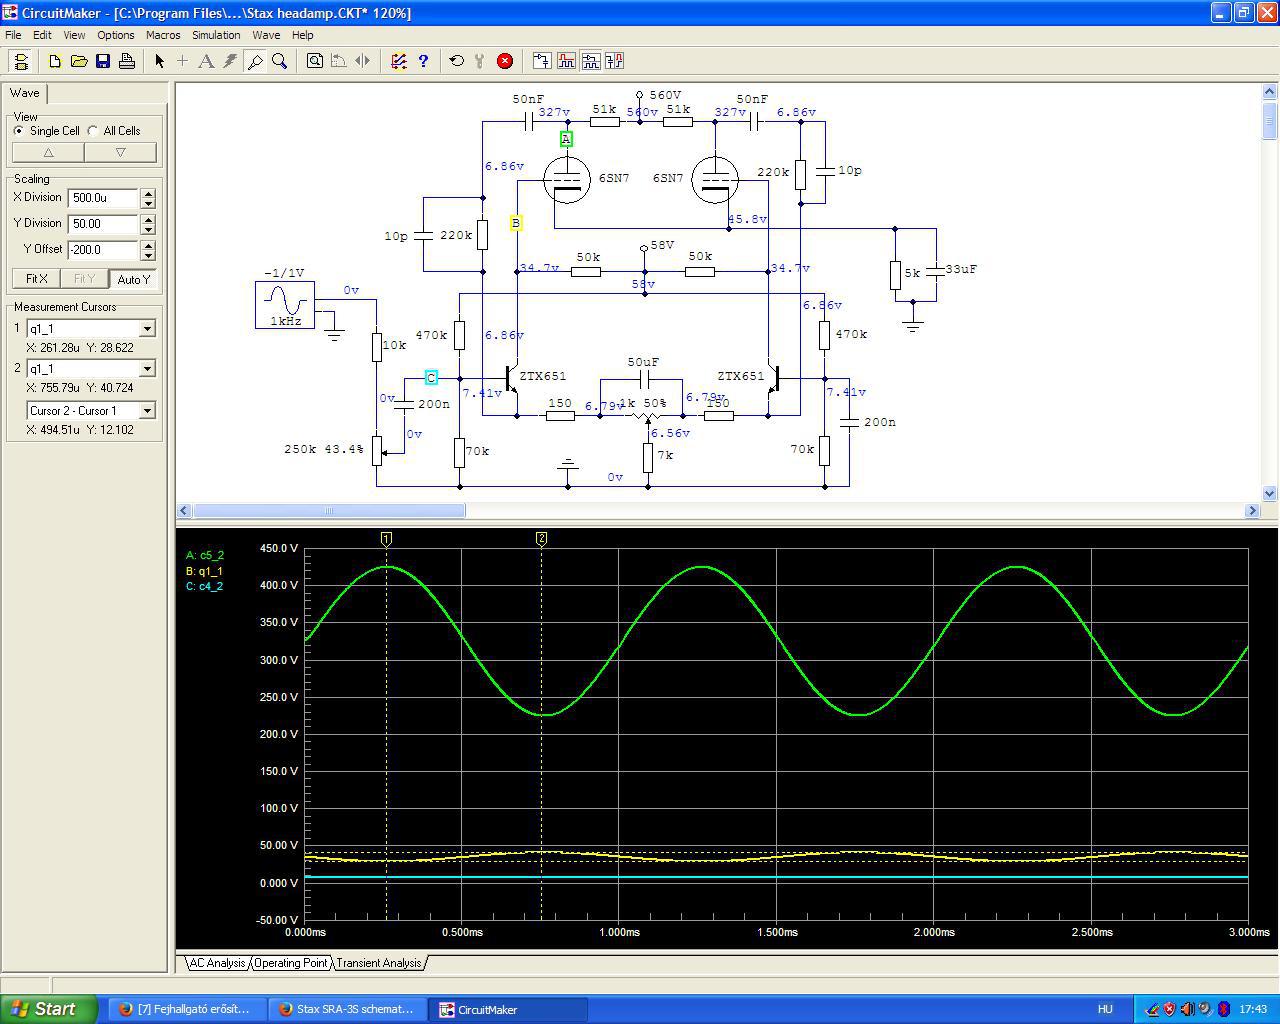1280x1024 pixels.
Task: Open the Simulation menu
Action: click(x=216, y=35)
